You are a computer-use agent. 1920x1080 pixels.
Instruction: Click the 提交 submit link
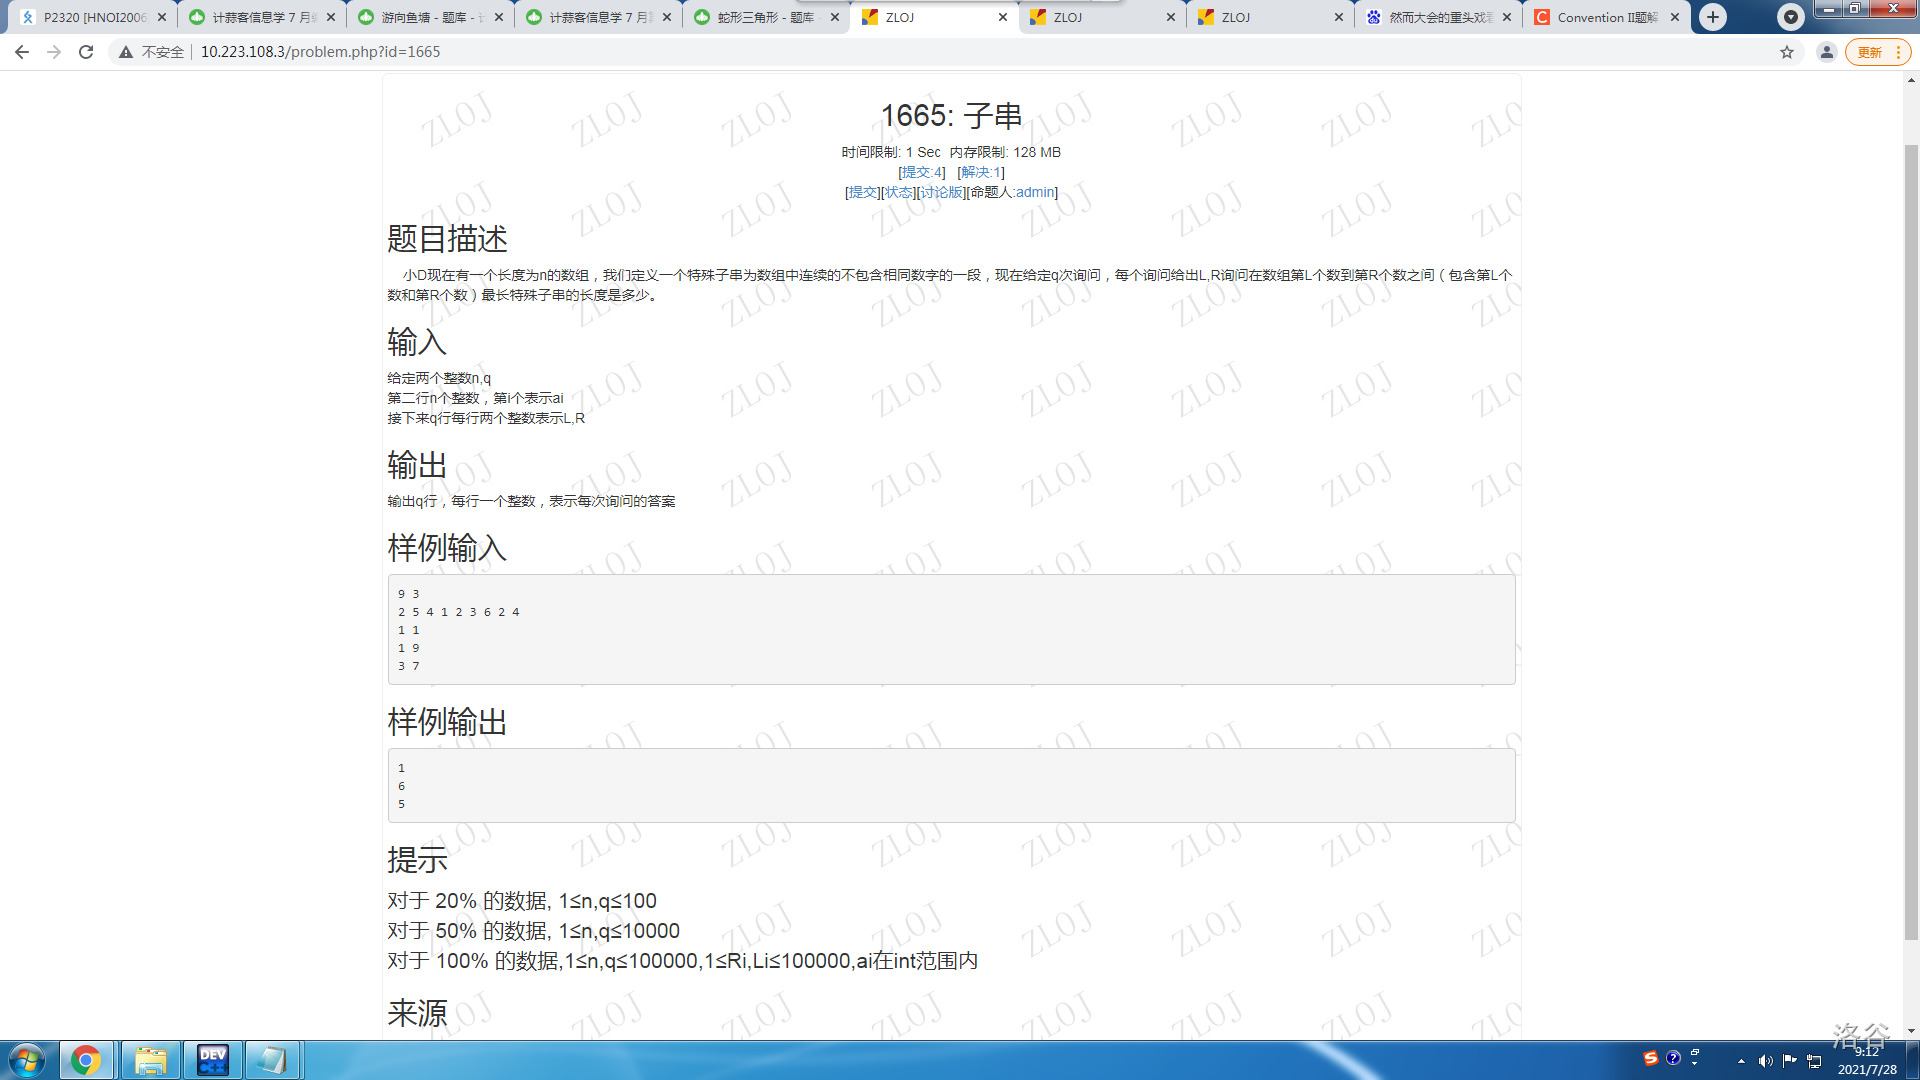862,192
